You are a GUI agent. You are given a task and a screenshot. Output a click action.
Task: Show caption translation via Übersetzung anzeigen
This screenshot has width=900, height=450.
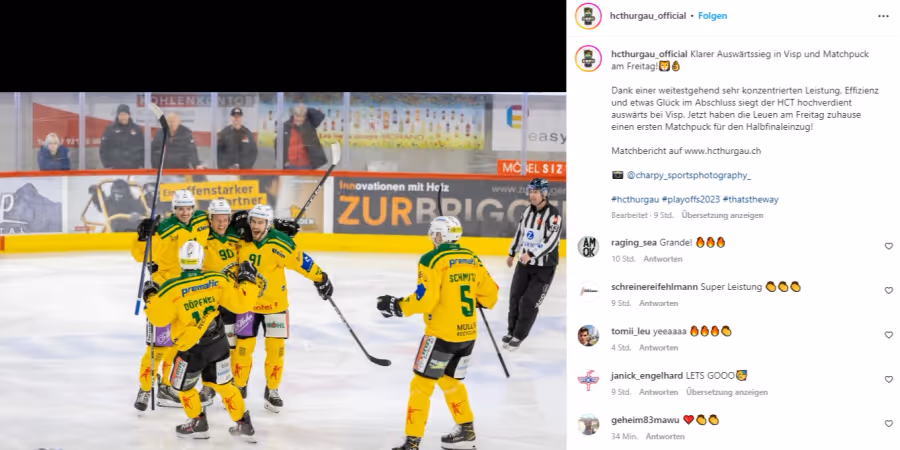722,215
